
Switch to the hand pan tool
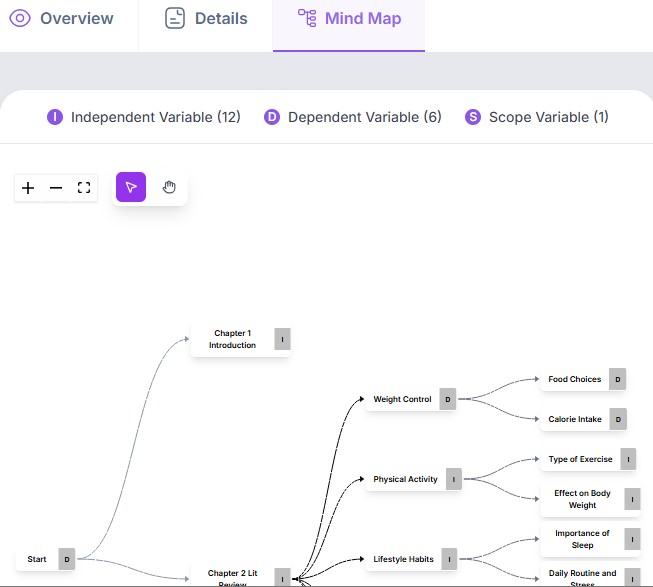169,187
